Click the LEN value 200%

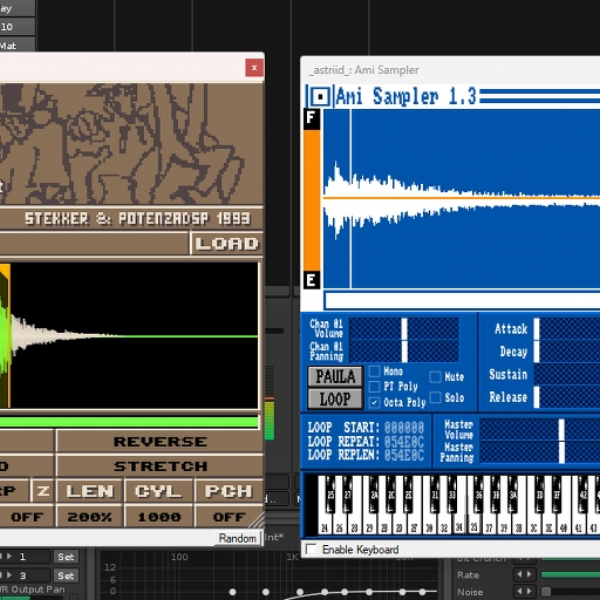click(90, 517)
